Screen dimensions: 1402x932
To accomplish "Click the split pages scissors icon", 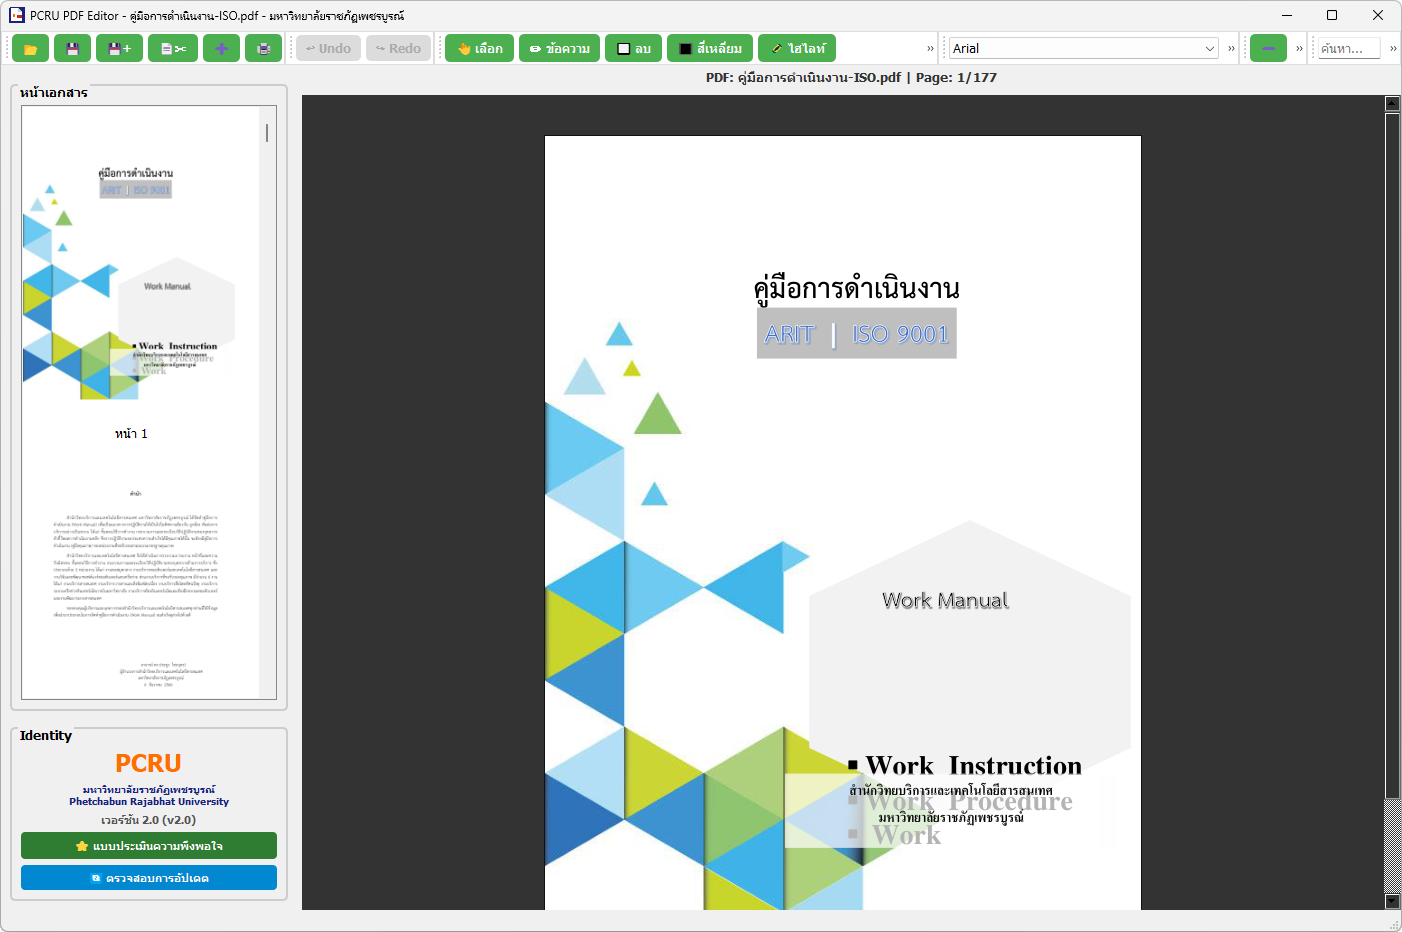I will [173, 49].
